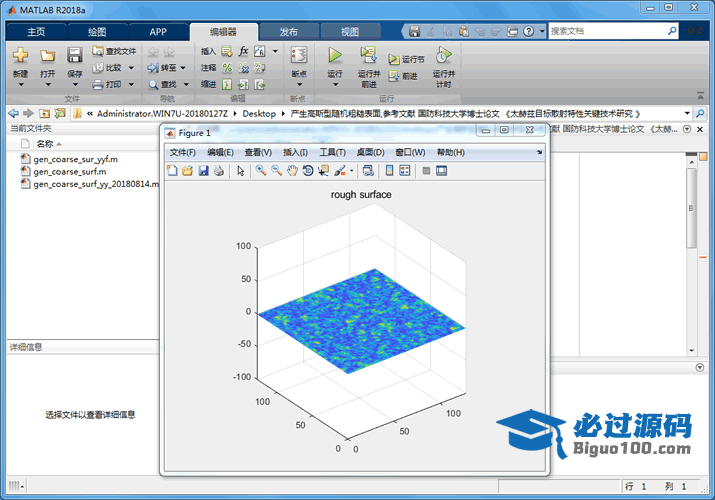715x500 pixels.
Task: Expand the Go To (转至) dropdown arrow
Action: 183,68
